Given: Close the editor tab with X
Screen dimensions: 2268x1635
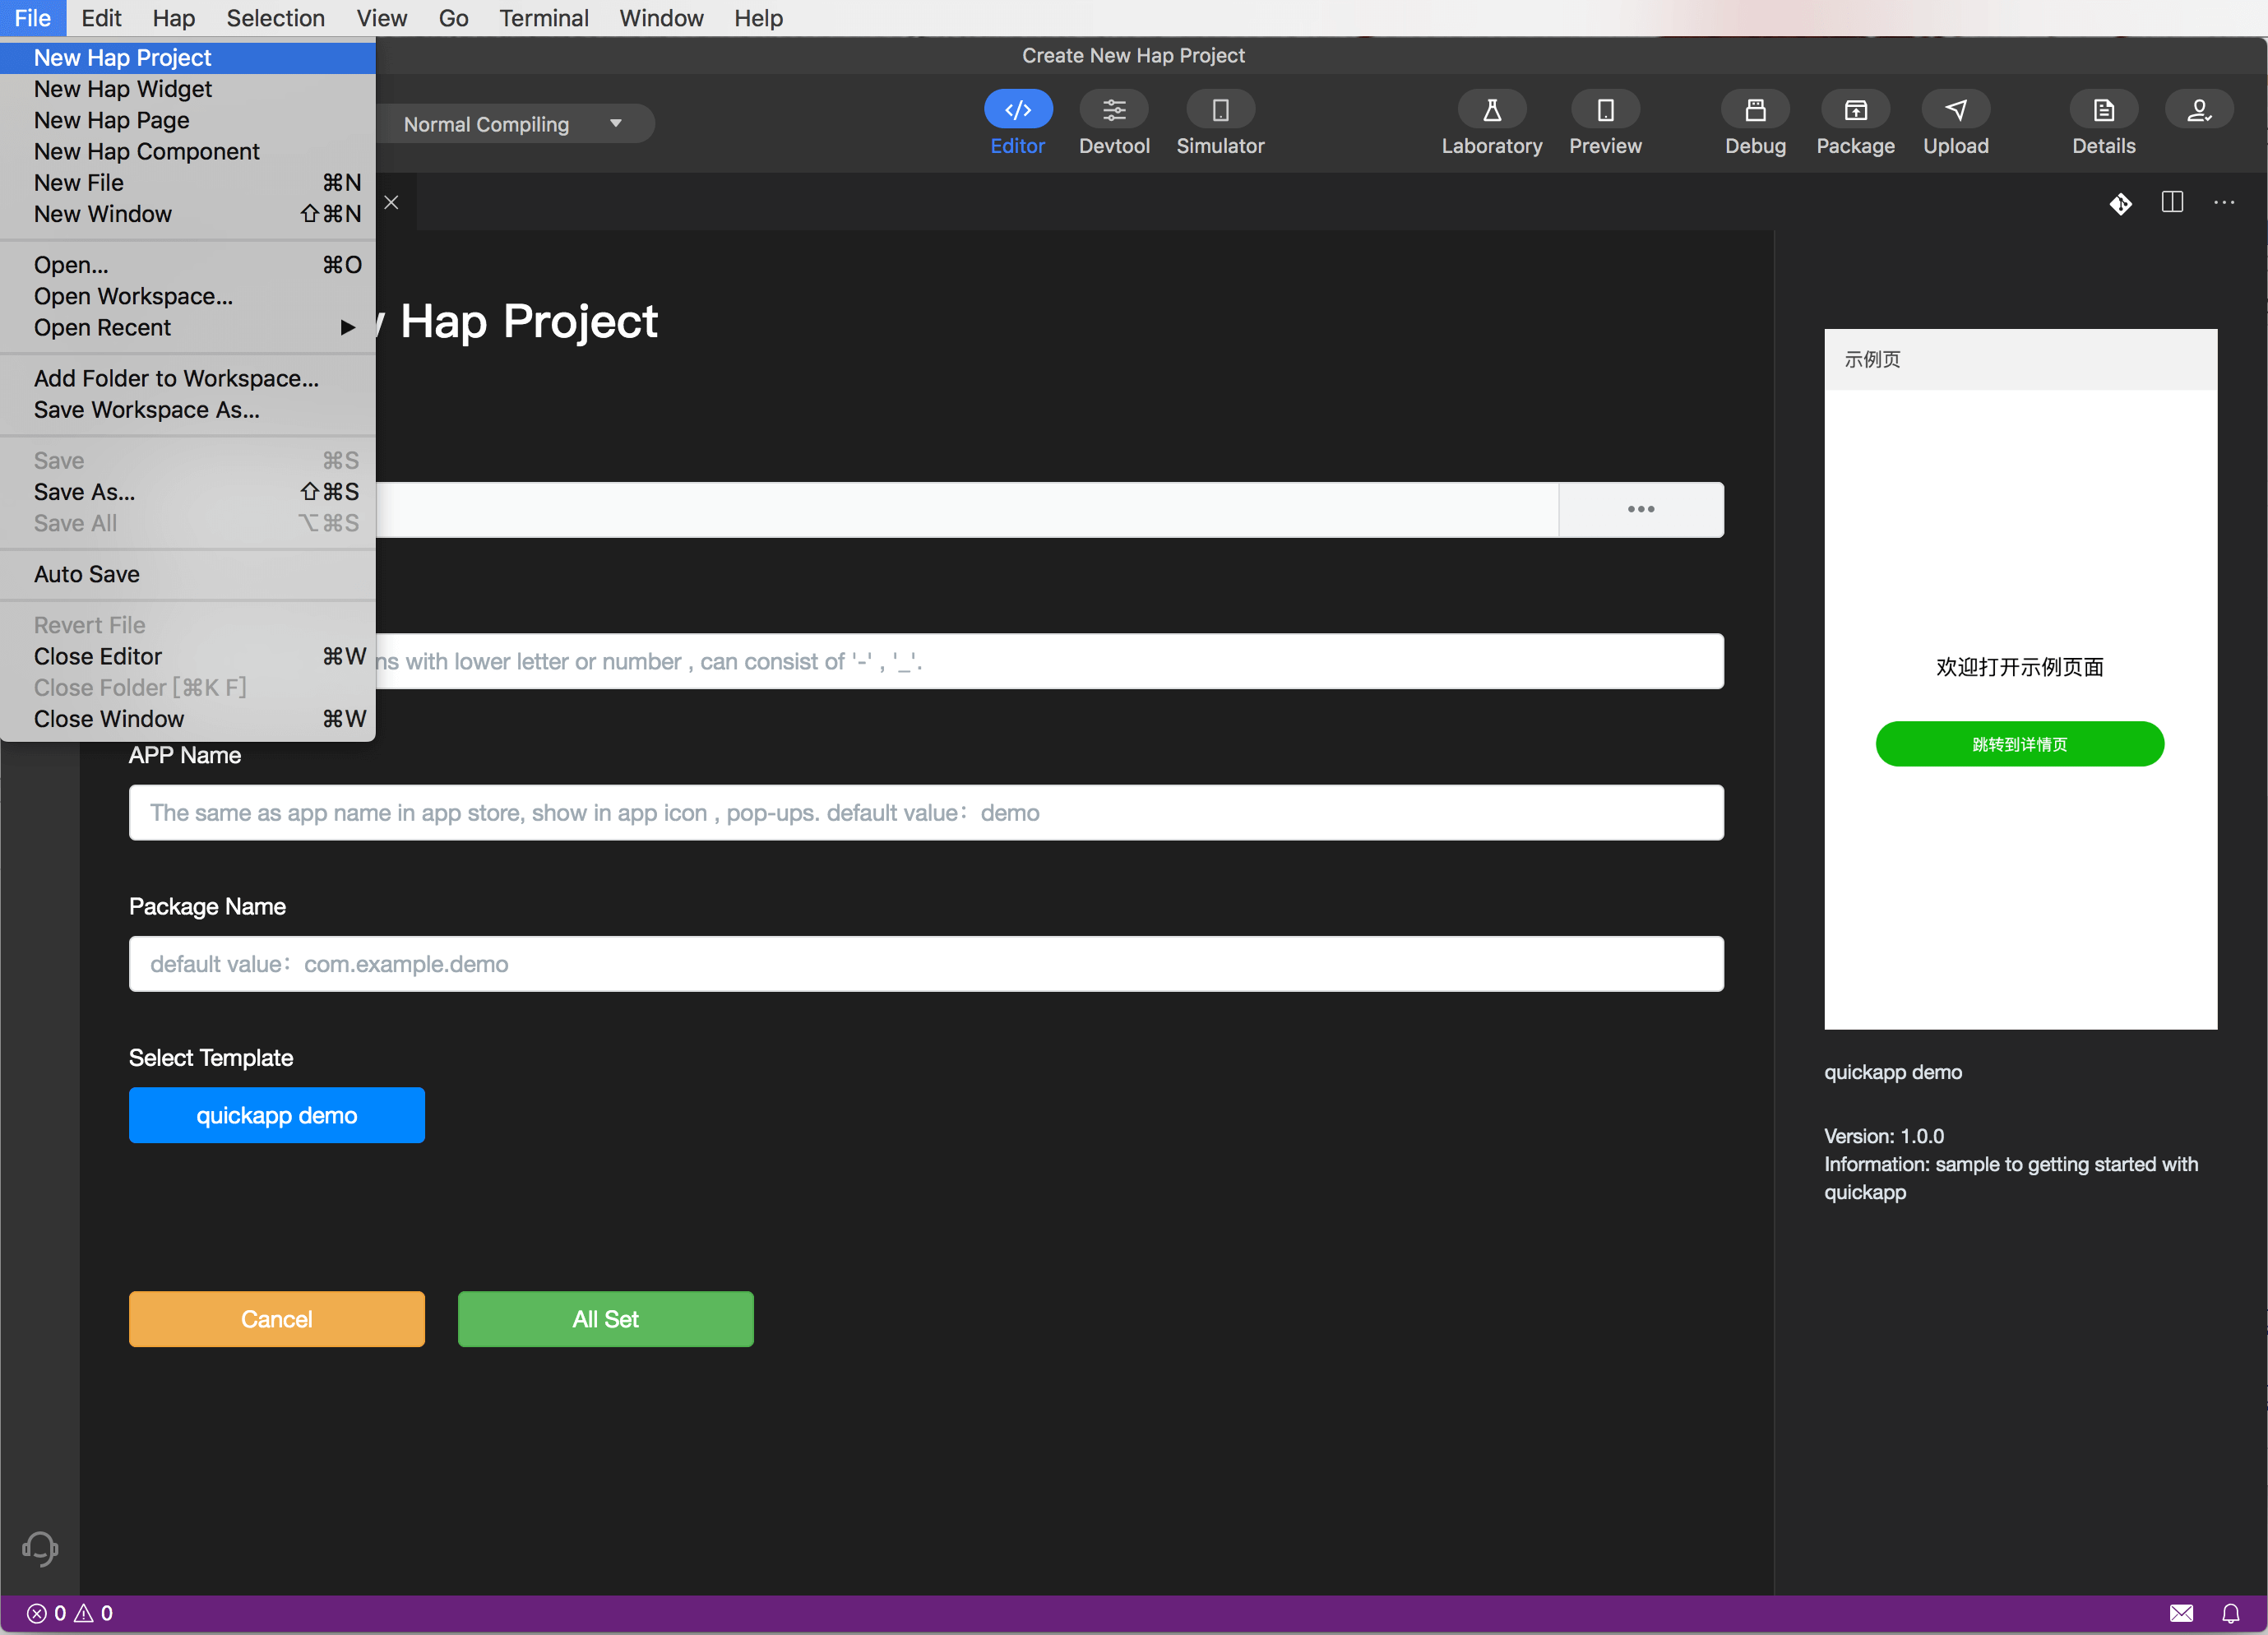Looking at the screenshot, I should pyautogui.click(x=391, y=202).
